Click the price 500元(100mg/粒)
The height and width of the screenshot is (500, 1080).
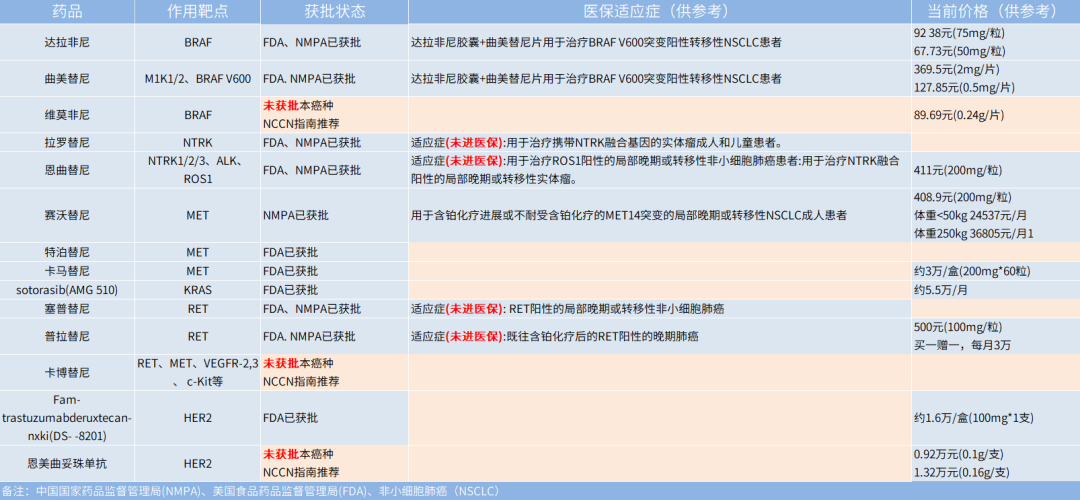[957, 326]
